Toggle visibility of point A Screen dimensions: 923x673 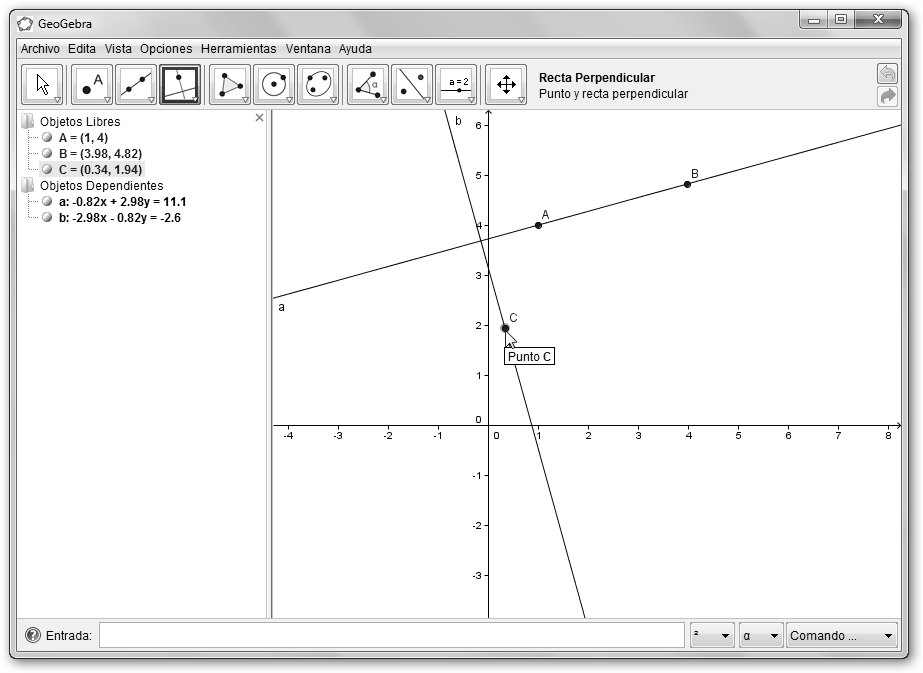[x=47, y=138]
